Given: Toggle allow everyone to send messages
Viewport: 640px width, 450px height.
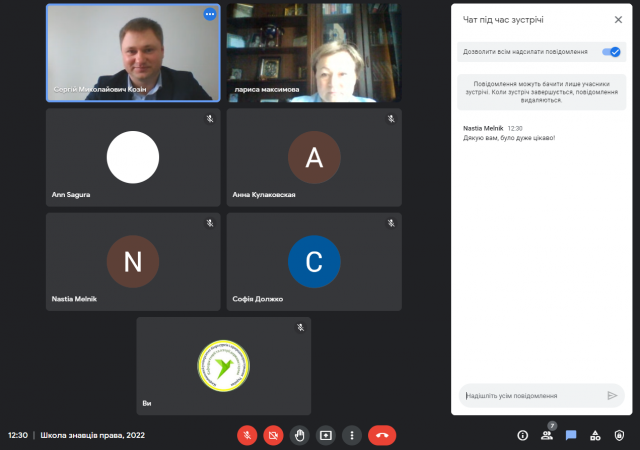Looking at the screenshot, I should (611, 52).
